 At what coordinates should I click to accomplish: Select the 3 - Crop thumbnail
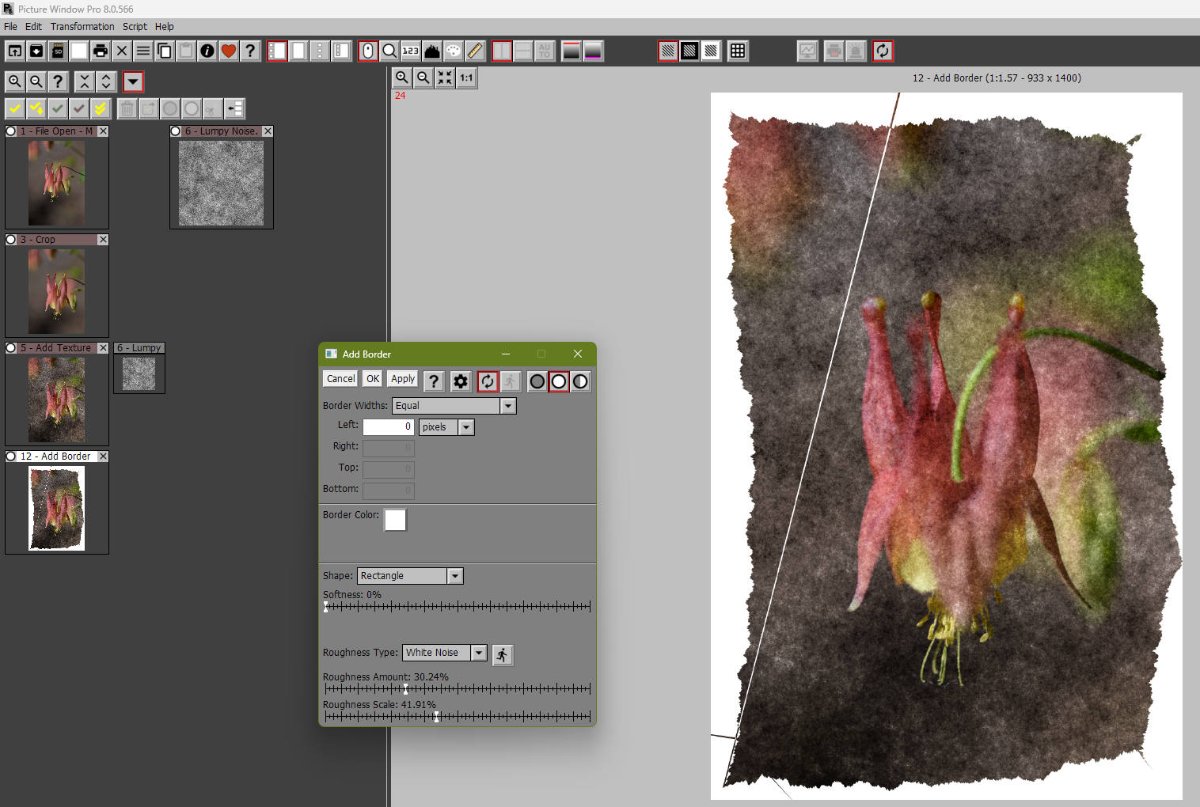(56, 291)
